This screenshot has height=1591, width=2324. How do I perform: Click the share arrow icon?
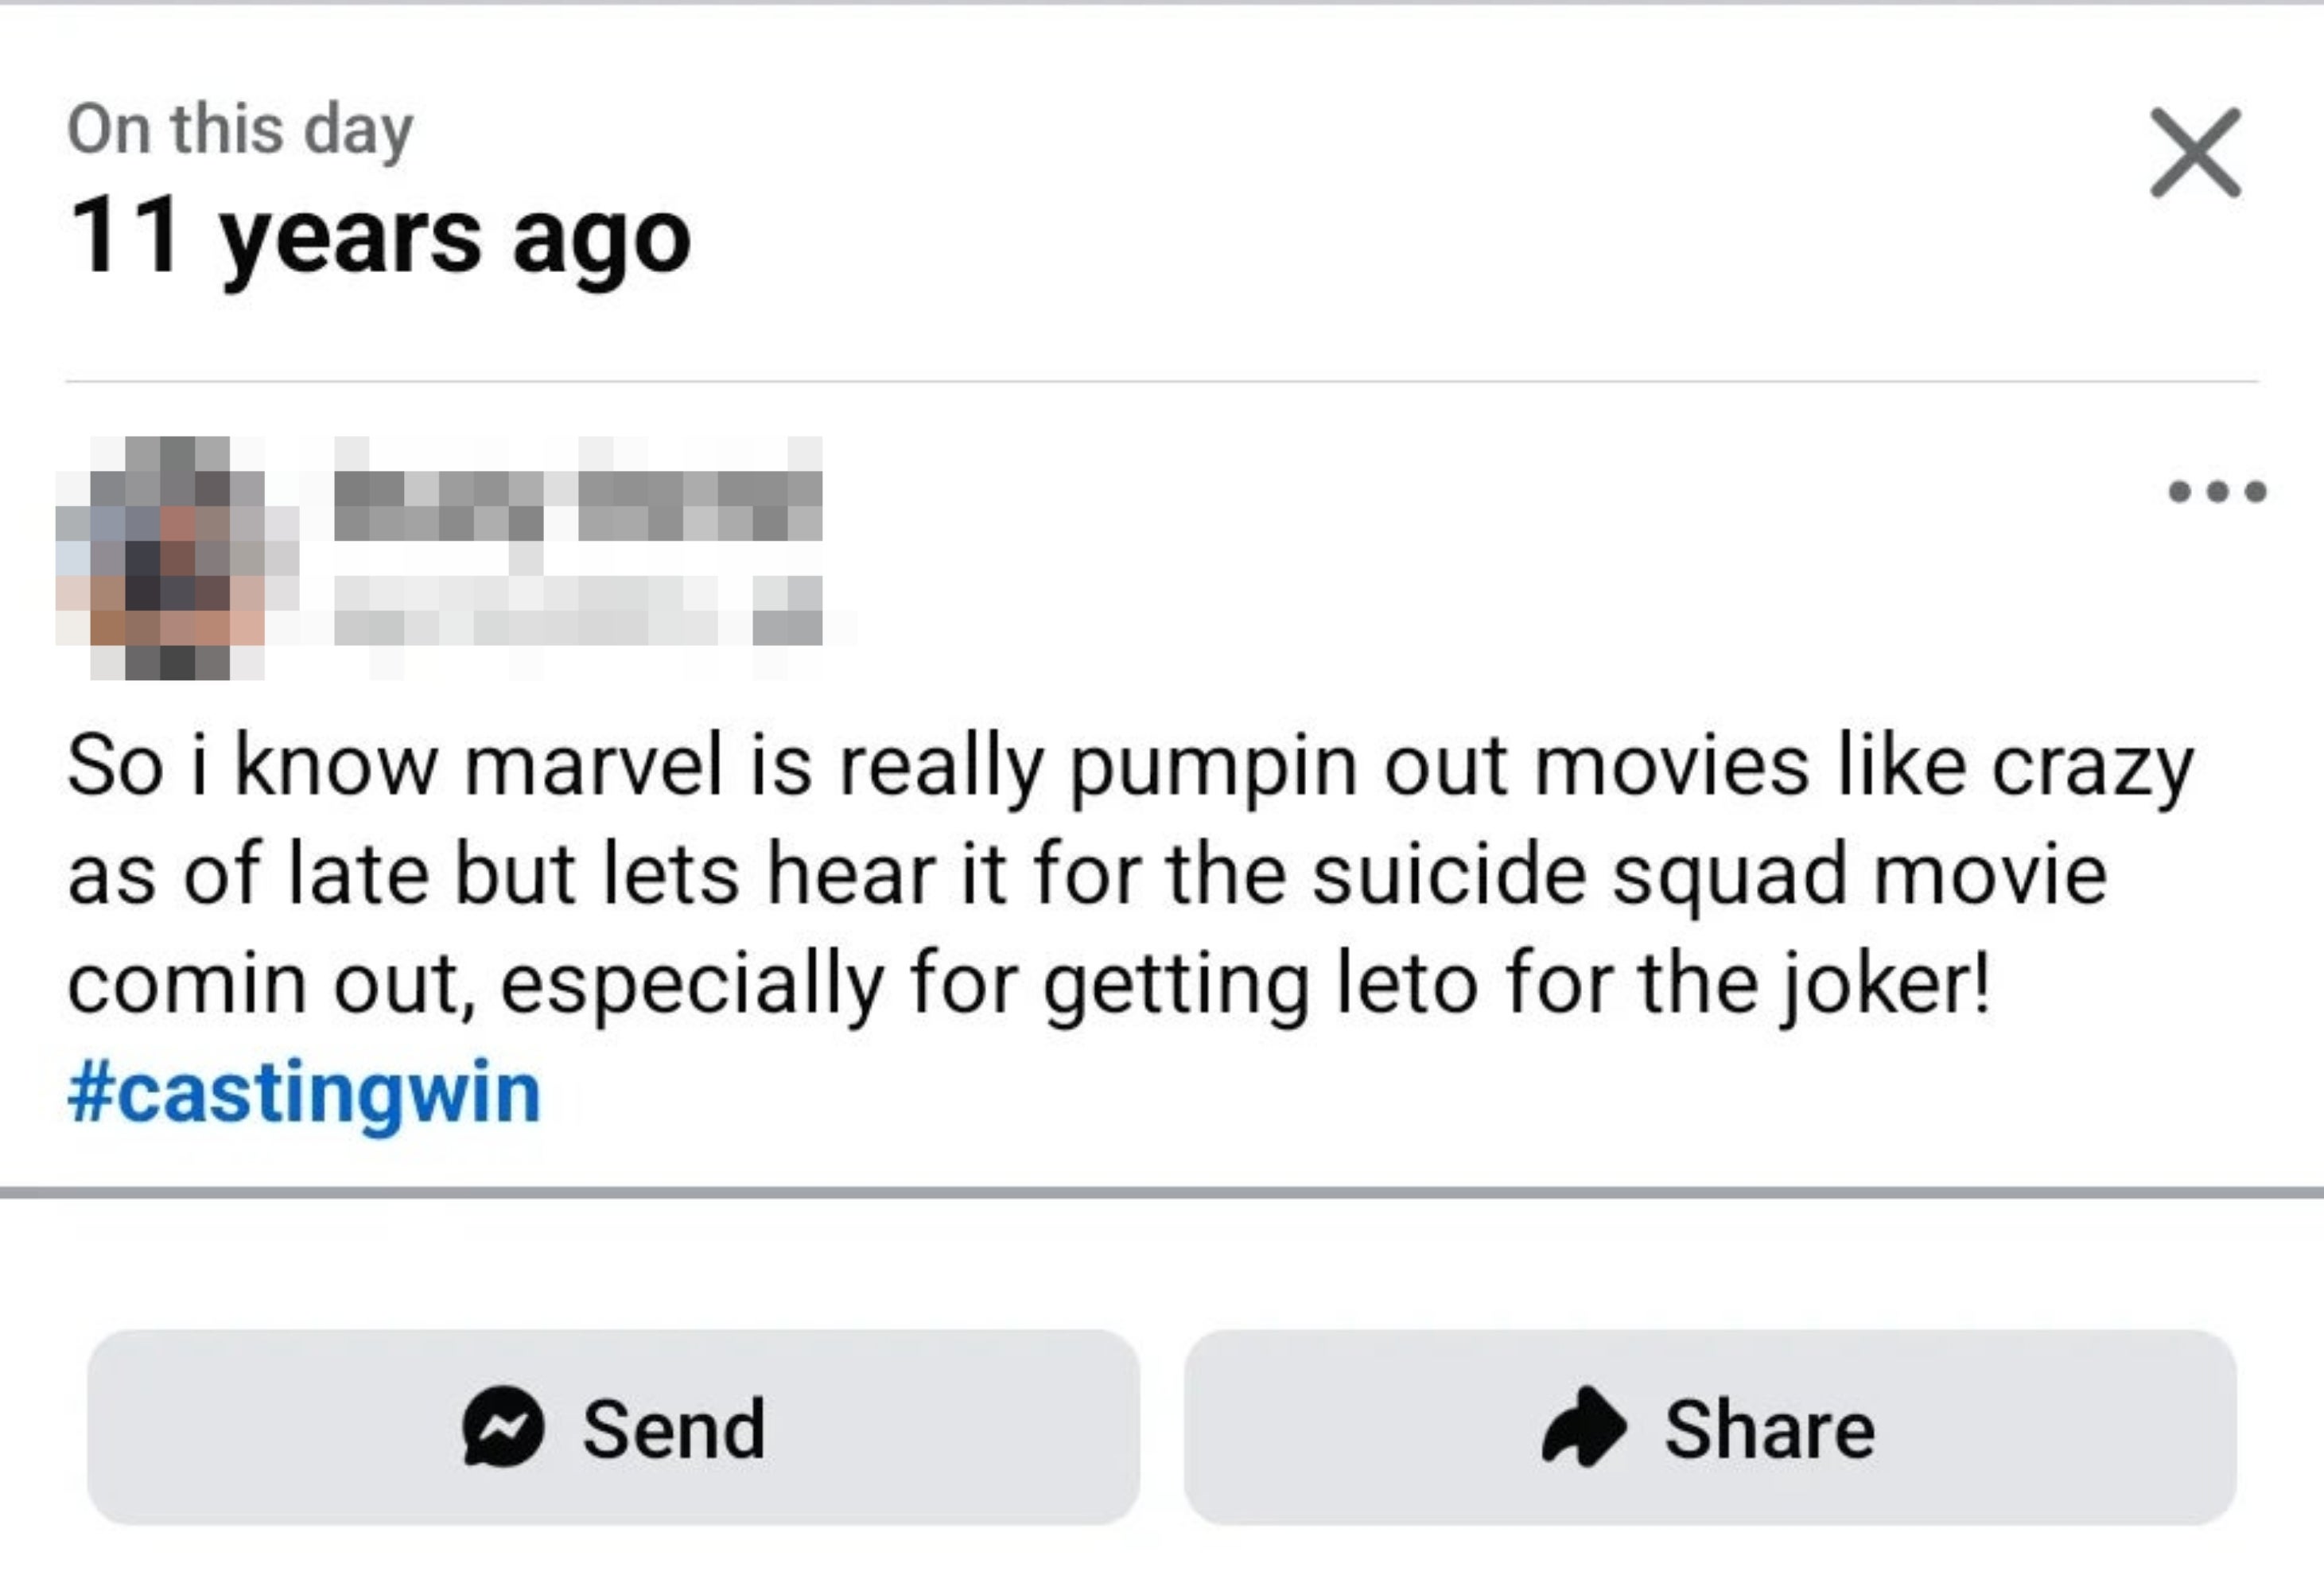pos(1584,1427)
